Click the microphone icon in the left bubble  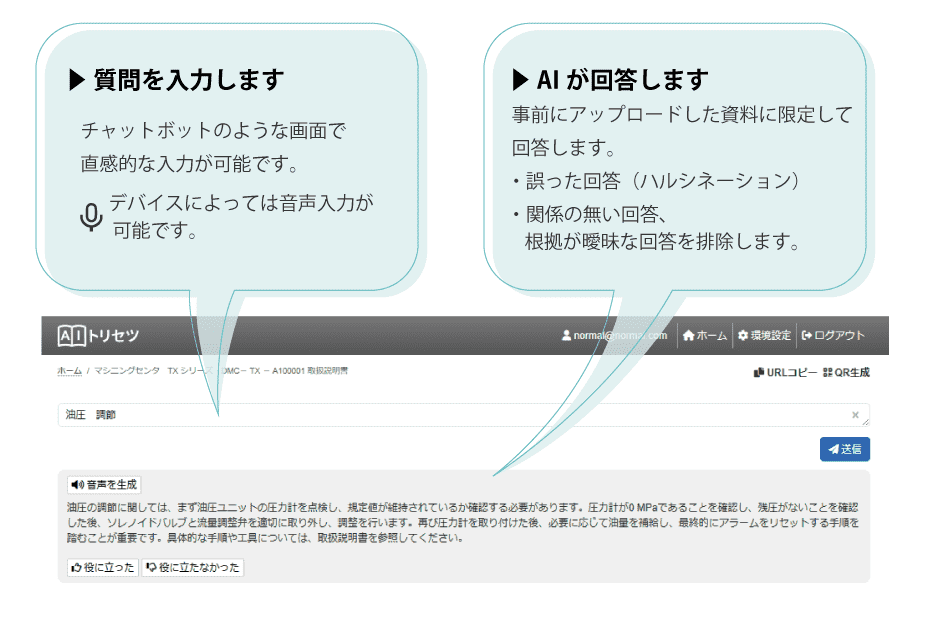(x=91, y=217)
